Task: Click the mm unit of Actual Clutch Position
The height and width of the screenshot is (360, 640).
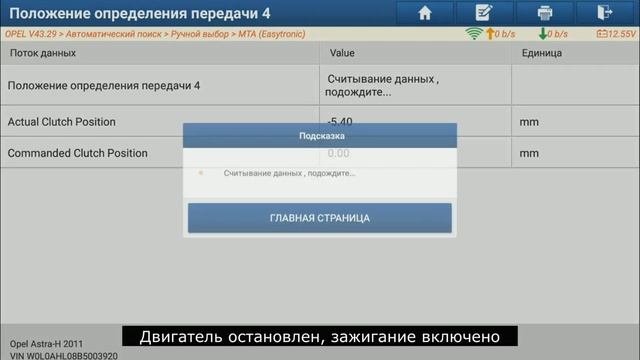Action: [529, 122]
